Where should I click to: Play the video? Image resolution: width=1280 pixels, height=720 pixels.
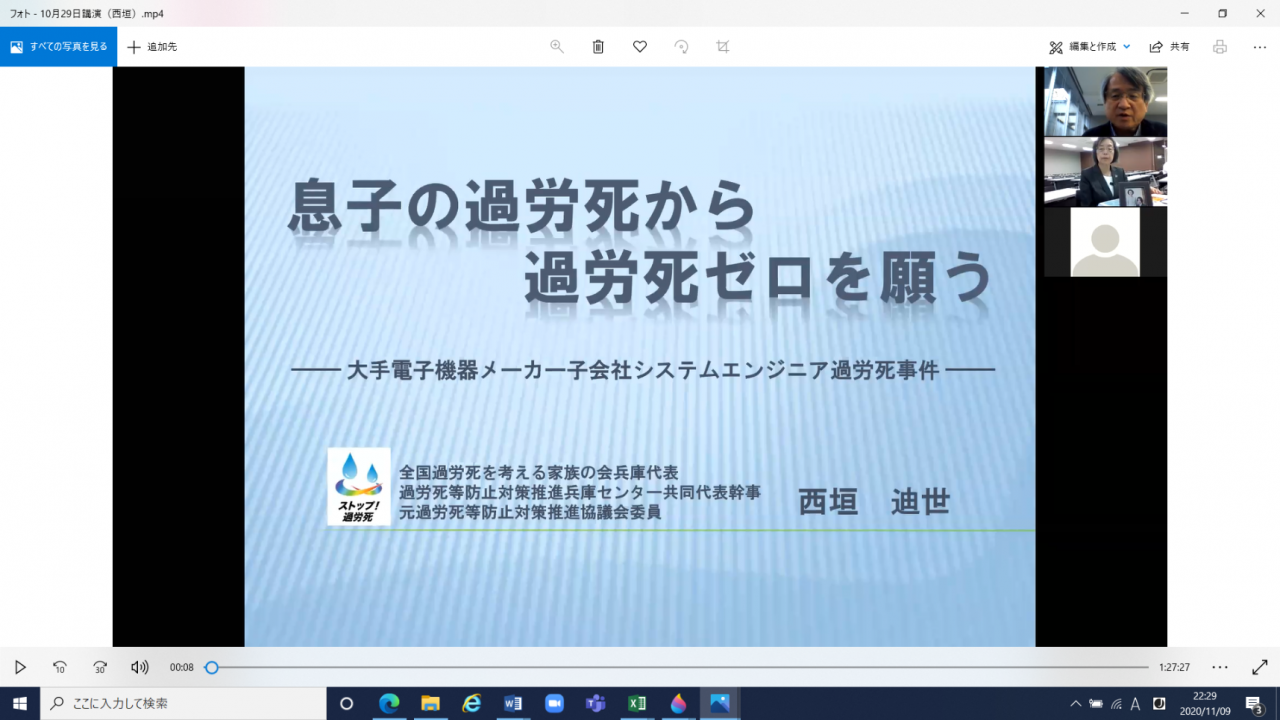pos(20,667)
